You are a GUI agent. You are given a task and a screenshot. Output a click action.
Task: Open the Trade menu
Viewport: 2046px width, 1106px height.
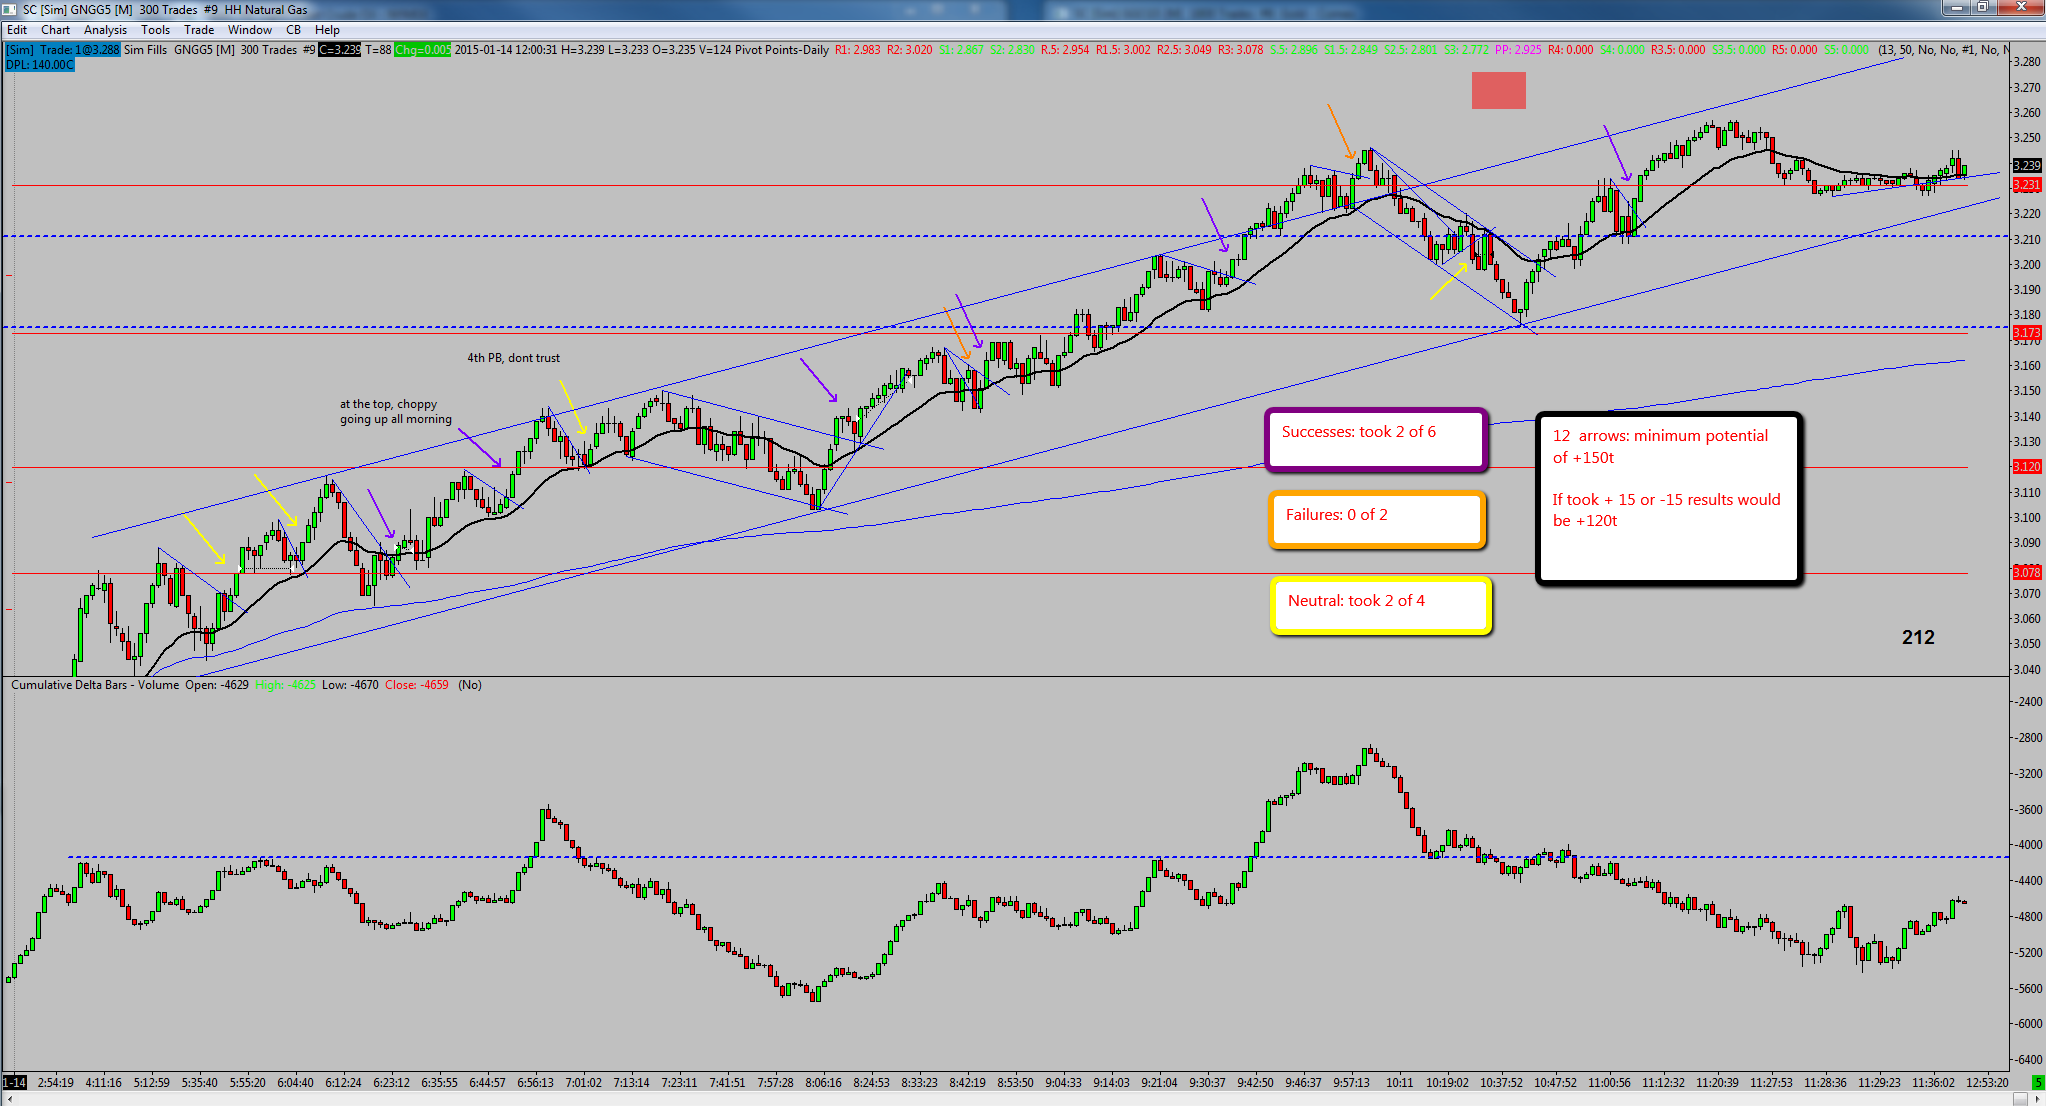click(199, 30)
